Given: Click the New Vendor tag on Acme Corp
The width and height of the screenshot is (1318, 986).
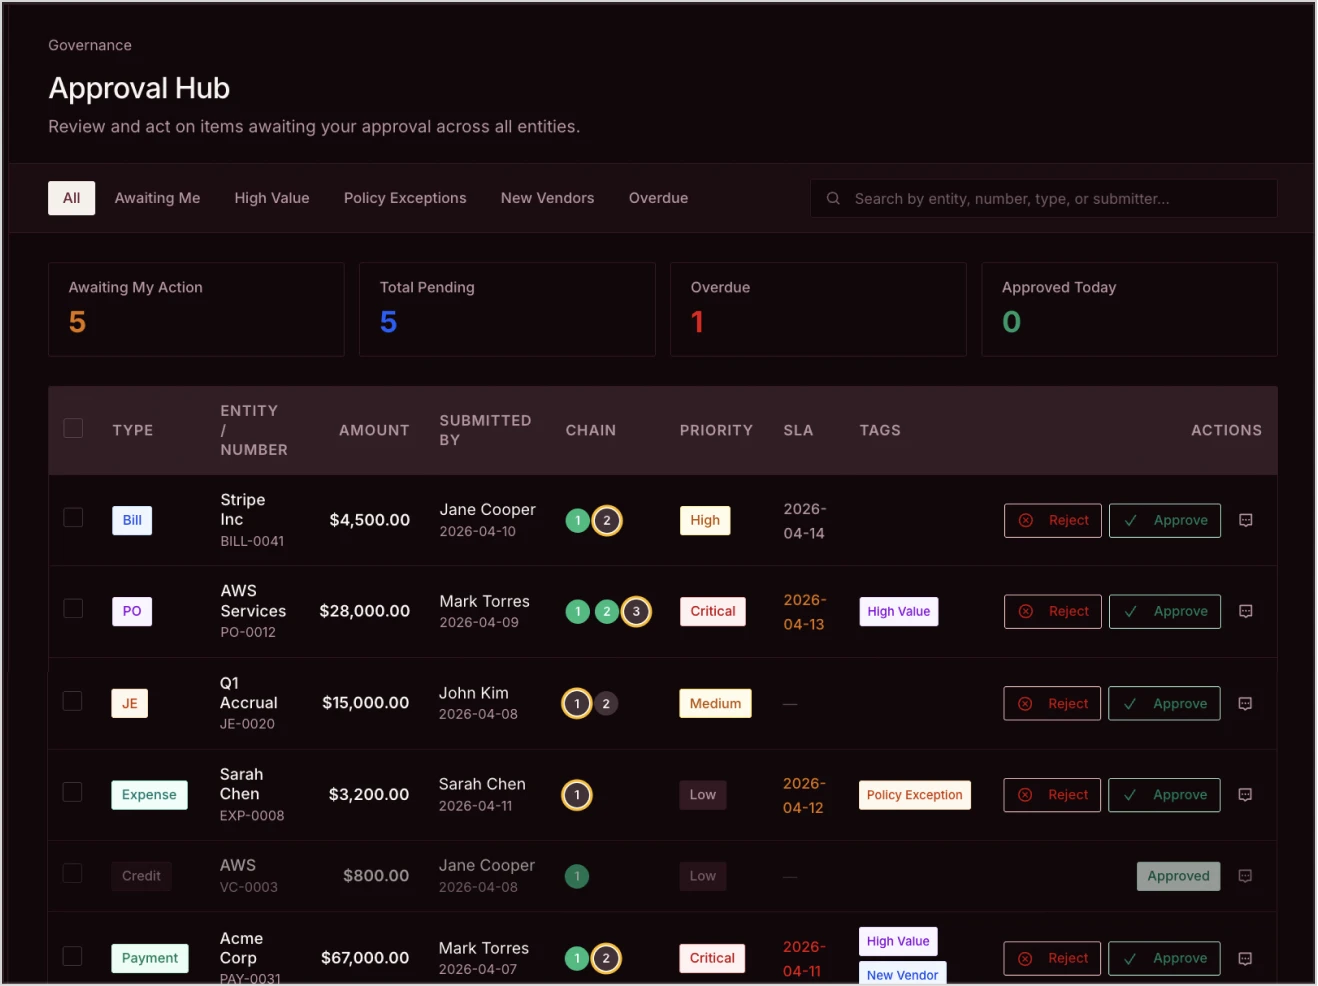Looking at the screenshot, I should 902,974.
